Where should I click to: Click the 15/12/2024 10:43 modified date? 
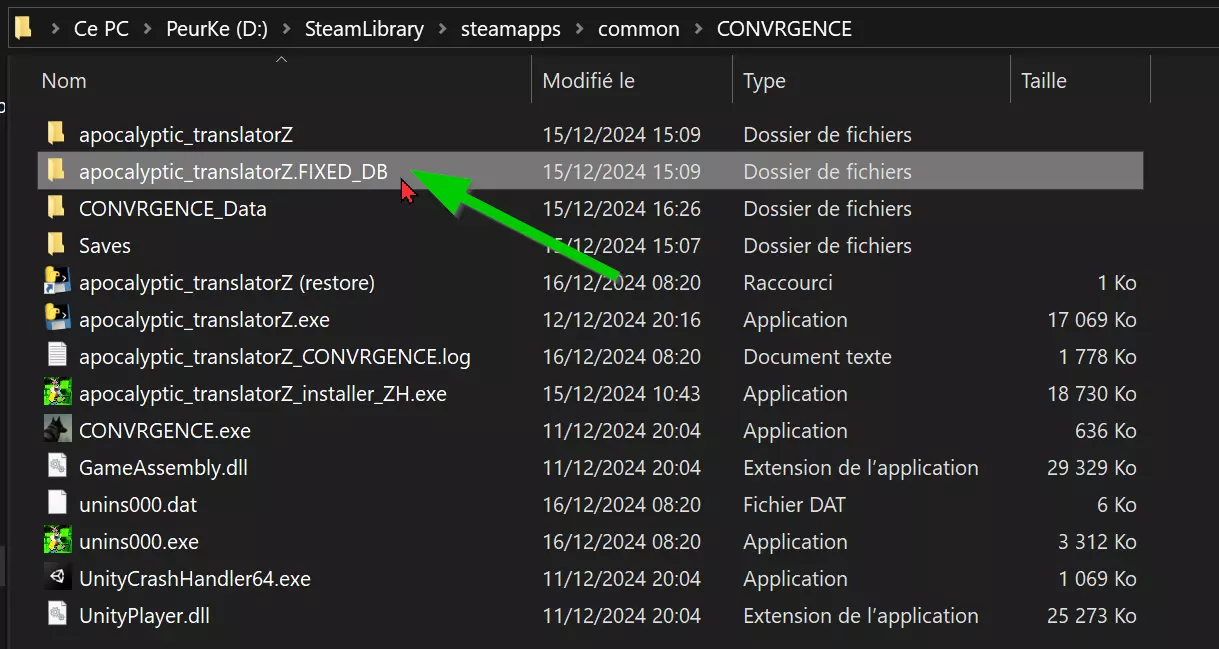[x=622, y=394]
